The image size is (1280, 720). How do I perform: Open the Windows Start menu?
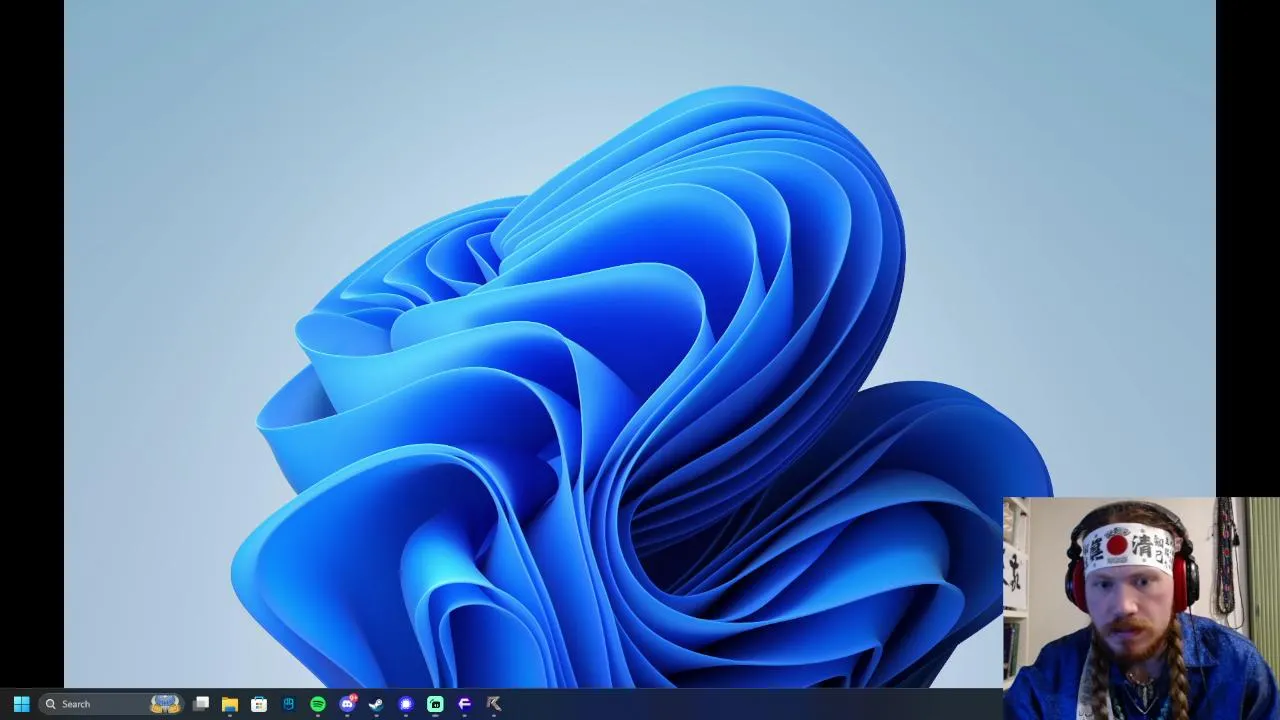coord(21,704)
